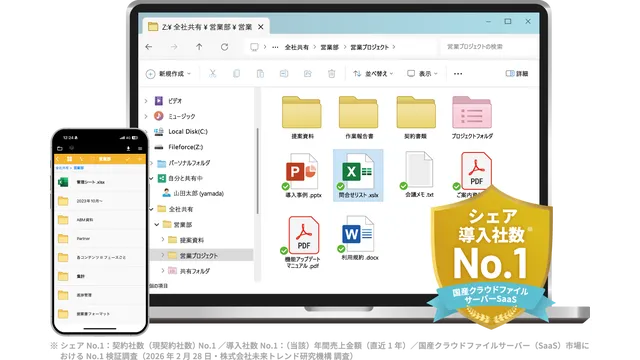Select the 作業報告書 folder
The width and height of the screenshot is (640, 360).
point(359,118)
